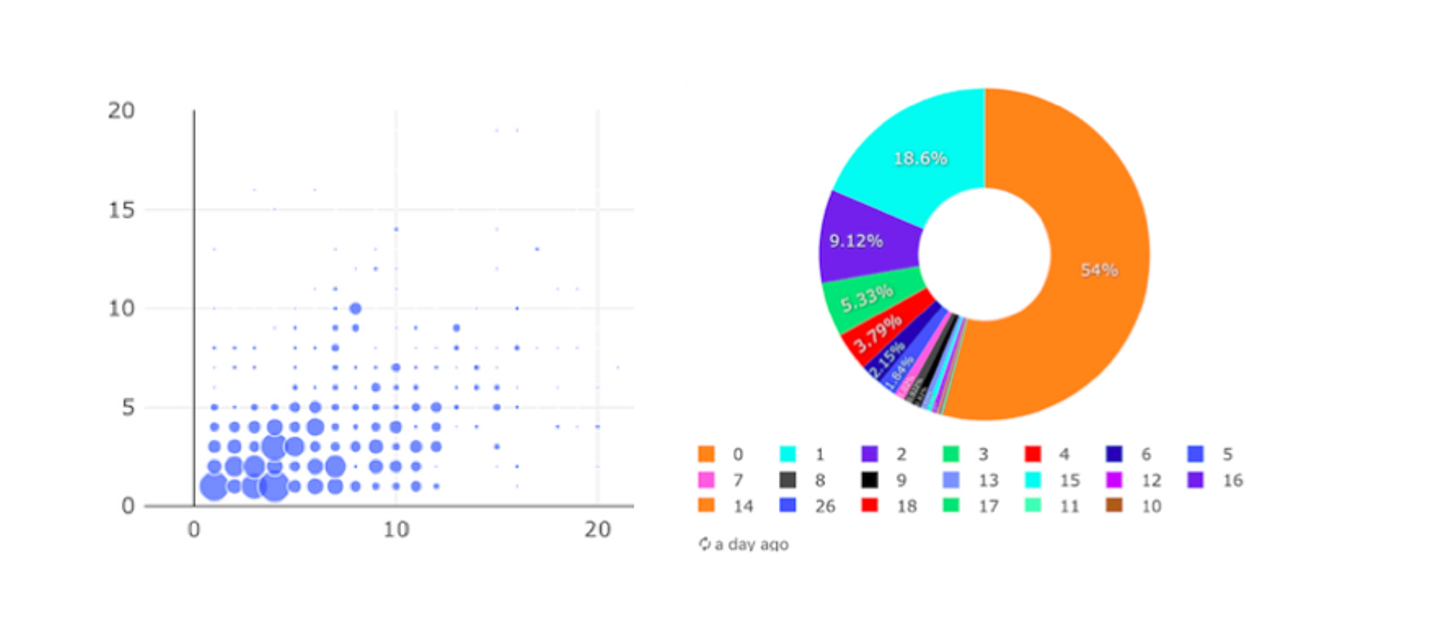Screen dimensions: 1440x628
Task: Click the 3.79% red donut slice
Action: 884,335
